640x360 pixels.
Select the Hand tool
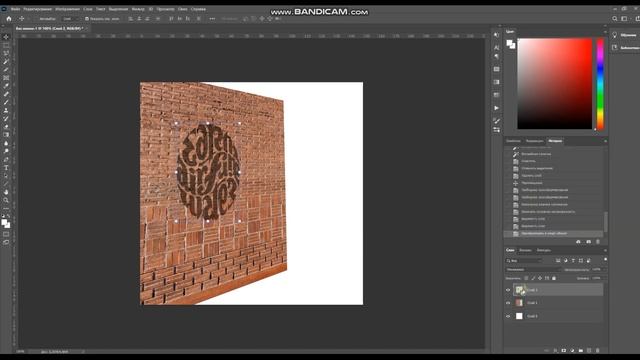(x=6, y=192)
